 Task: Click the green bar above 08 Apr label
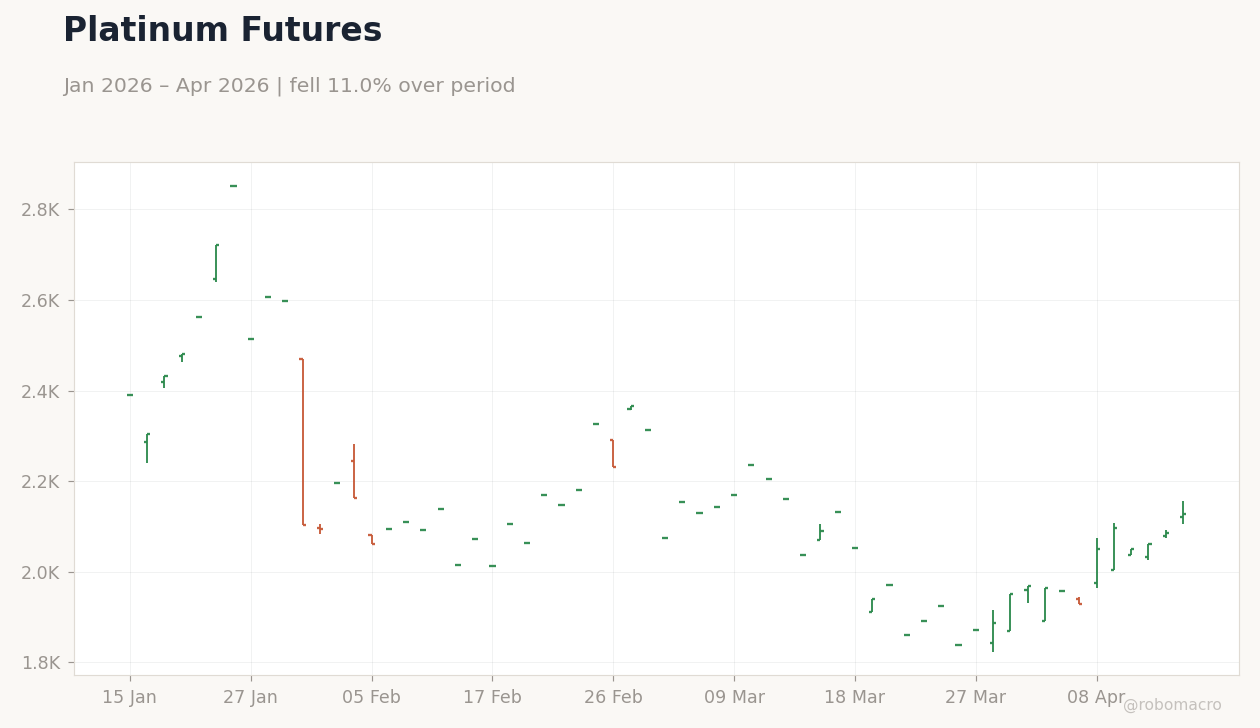(x=1097, y=563)
